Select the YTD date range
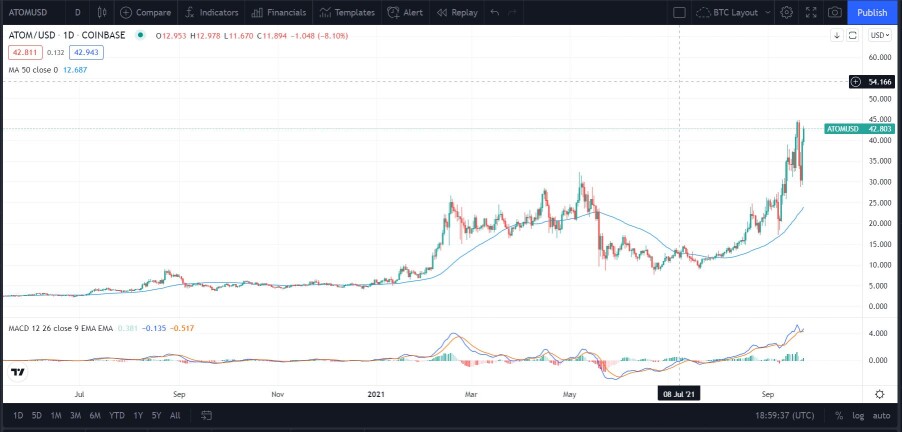The height and width of the screenshot is (432, 902). pyautogui.click(x=117, y=415)
